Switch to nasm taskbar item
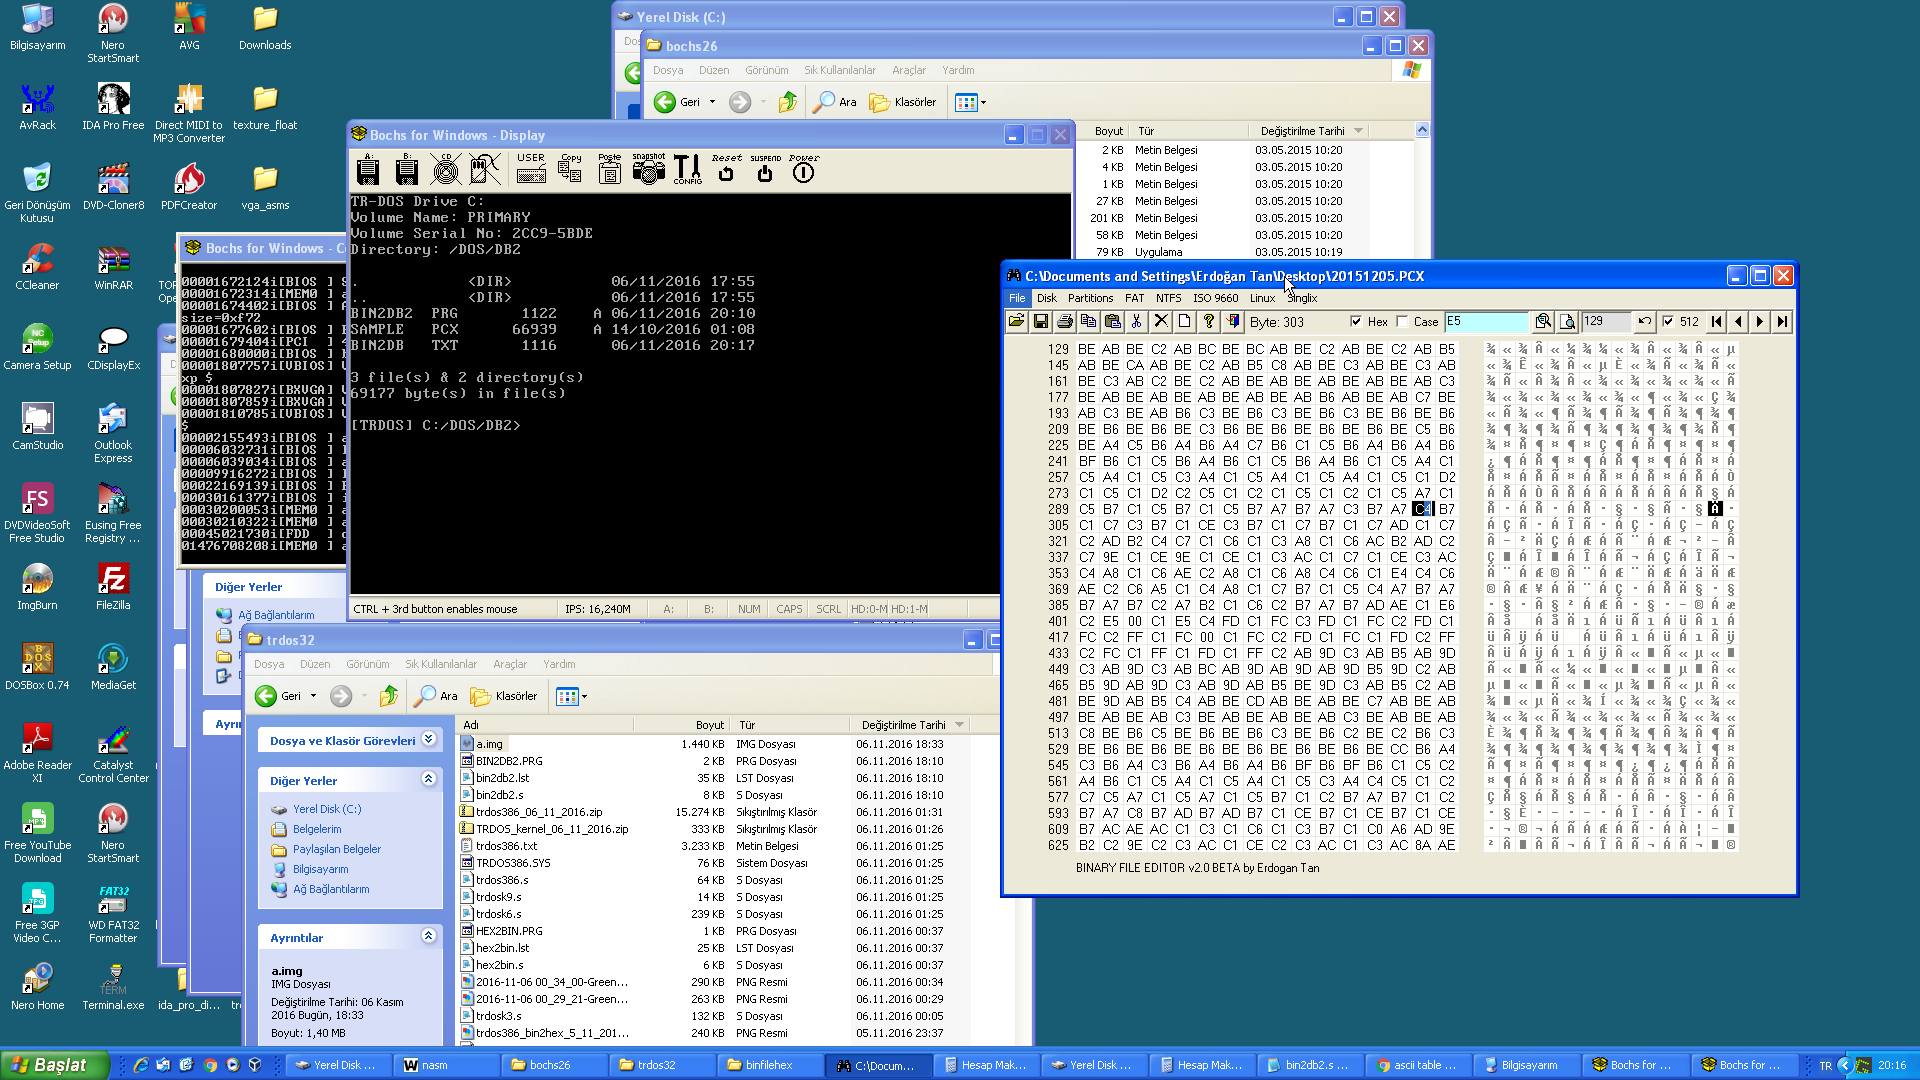The width and height of the screenshot is (1920, 1080). (x=446, y=1065)
